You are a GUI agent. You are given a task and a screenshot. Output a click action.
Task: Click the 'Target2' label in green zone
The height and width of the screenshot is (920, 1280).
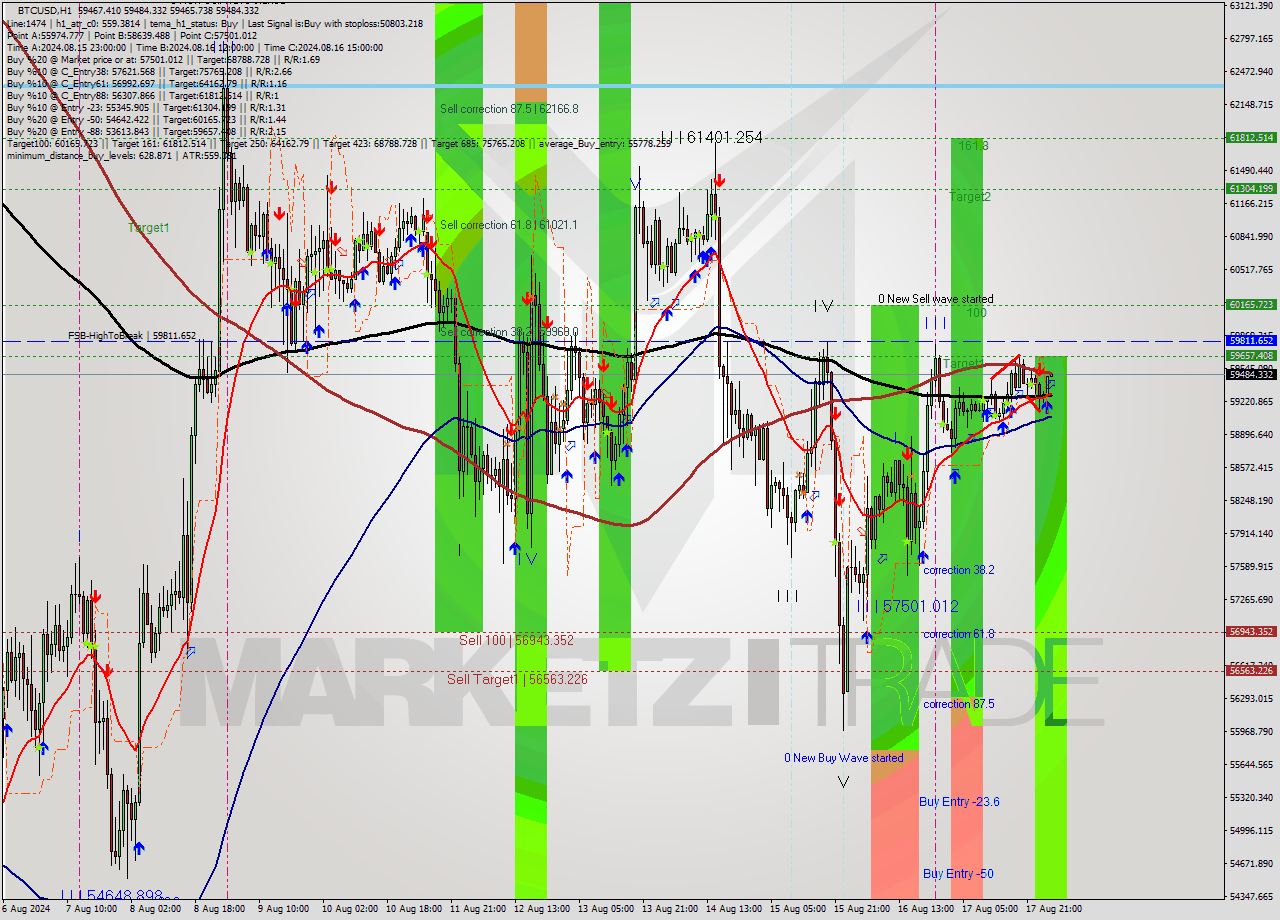point(970,197)
